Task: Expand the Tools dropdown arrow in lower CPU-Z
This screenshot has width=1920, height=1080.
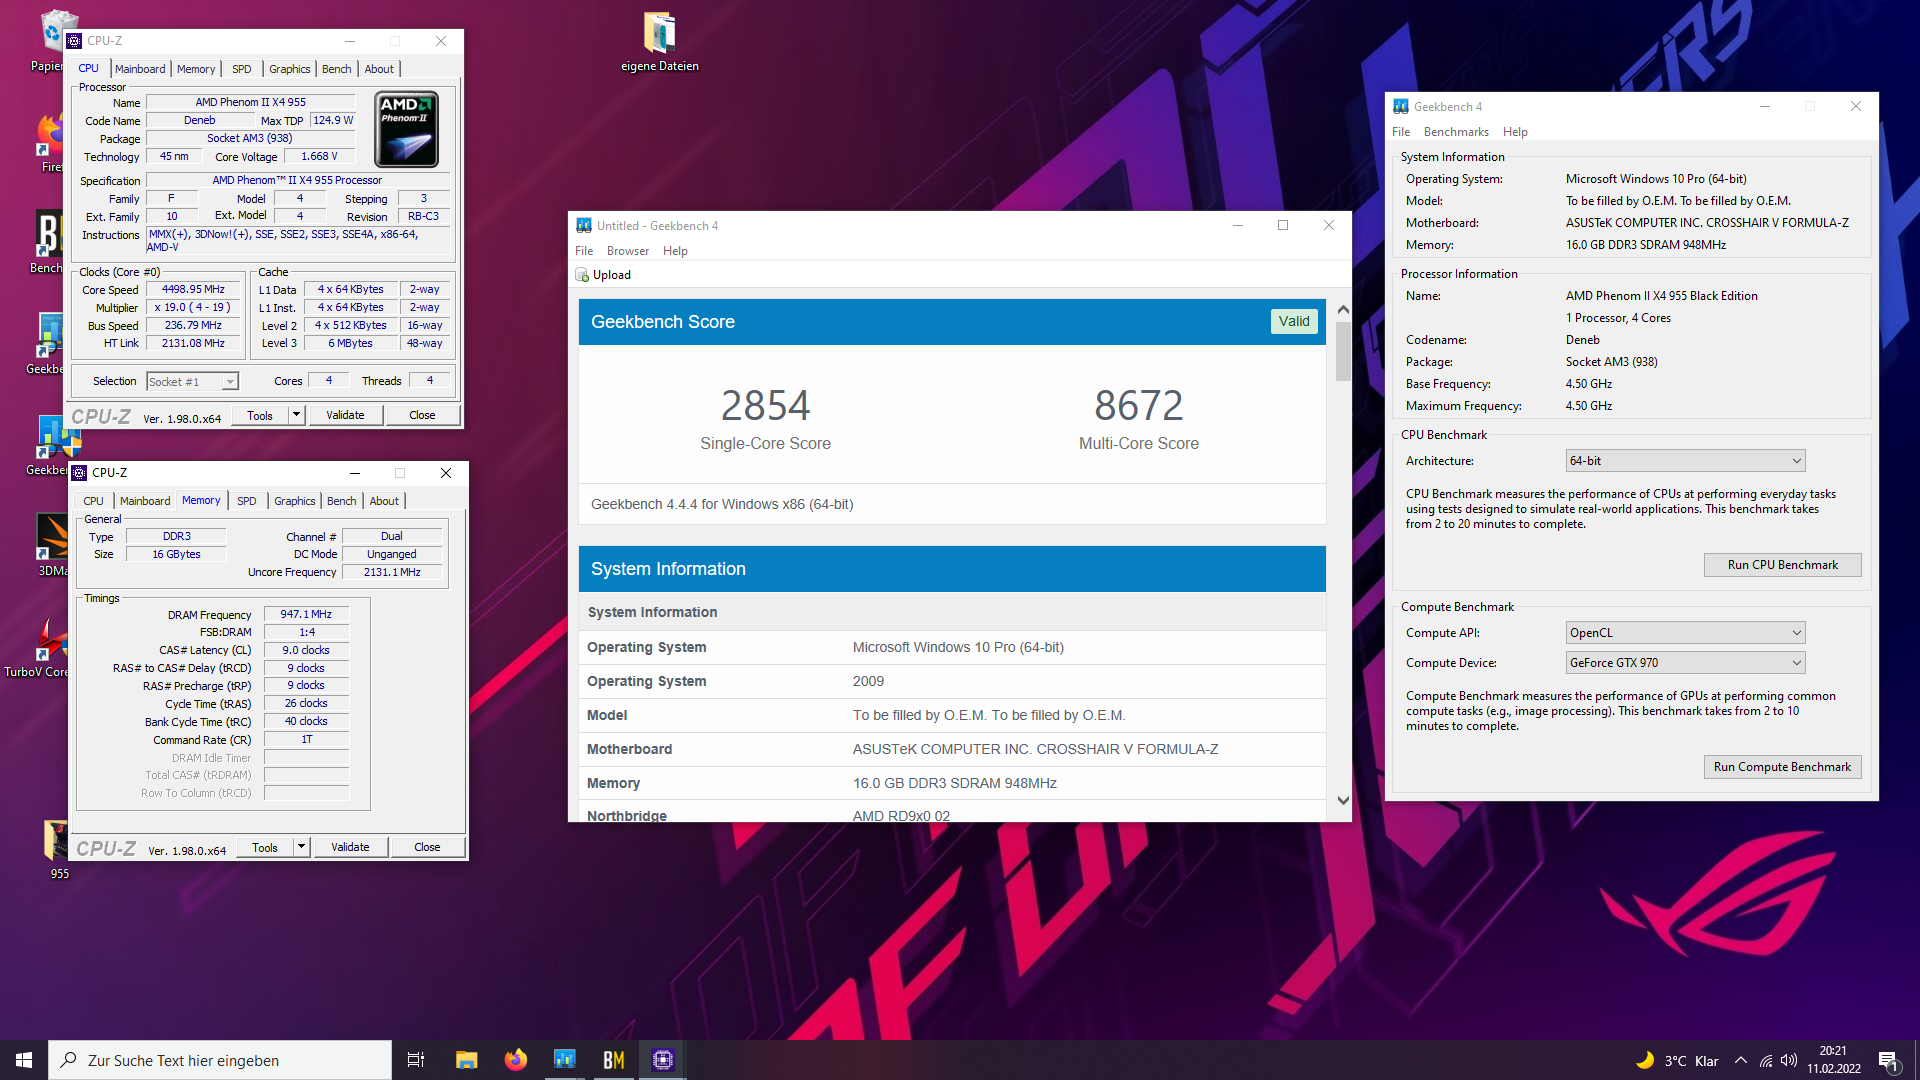Action: pyautogui.click(x=301, y=847)
